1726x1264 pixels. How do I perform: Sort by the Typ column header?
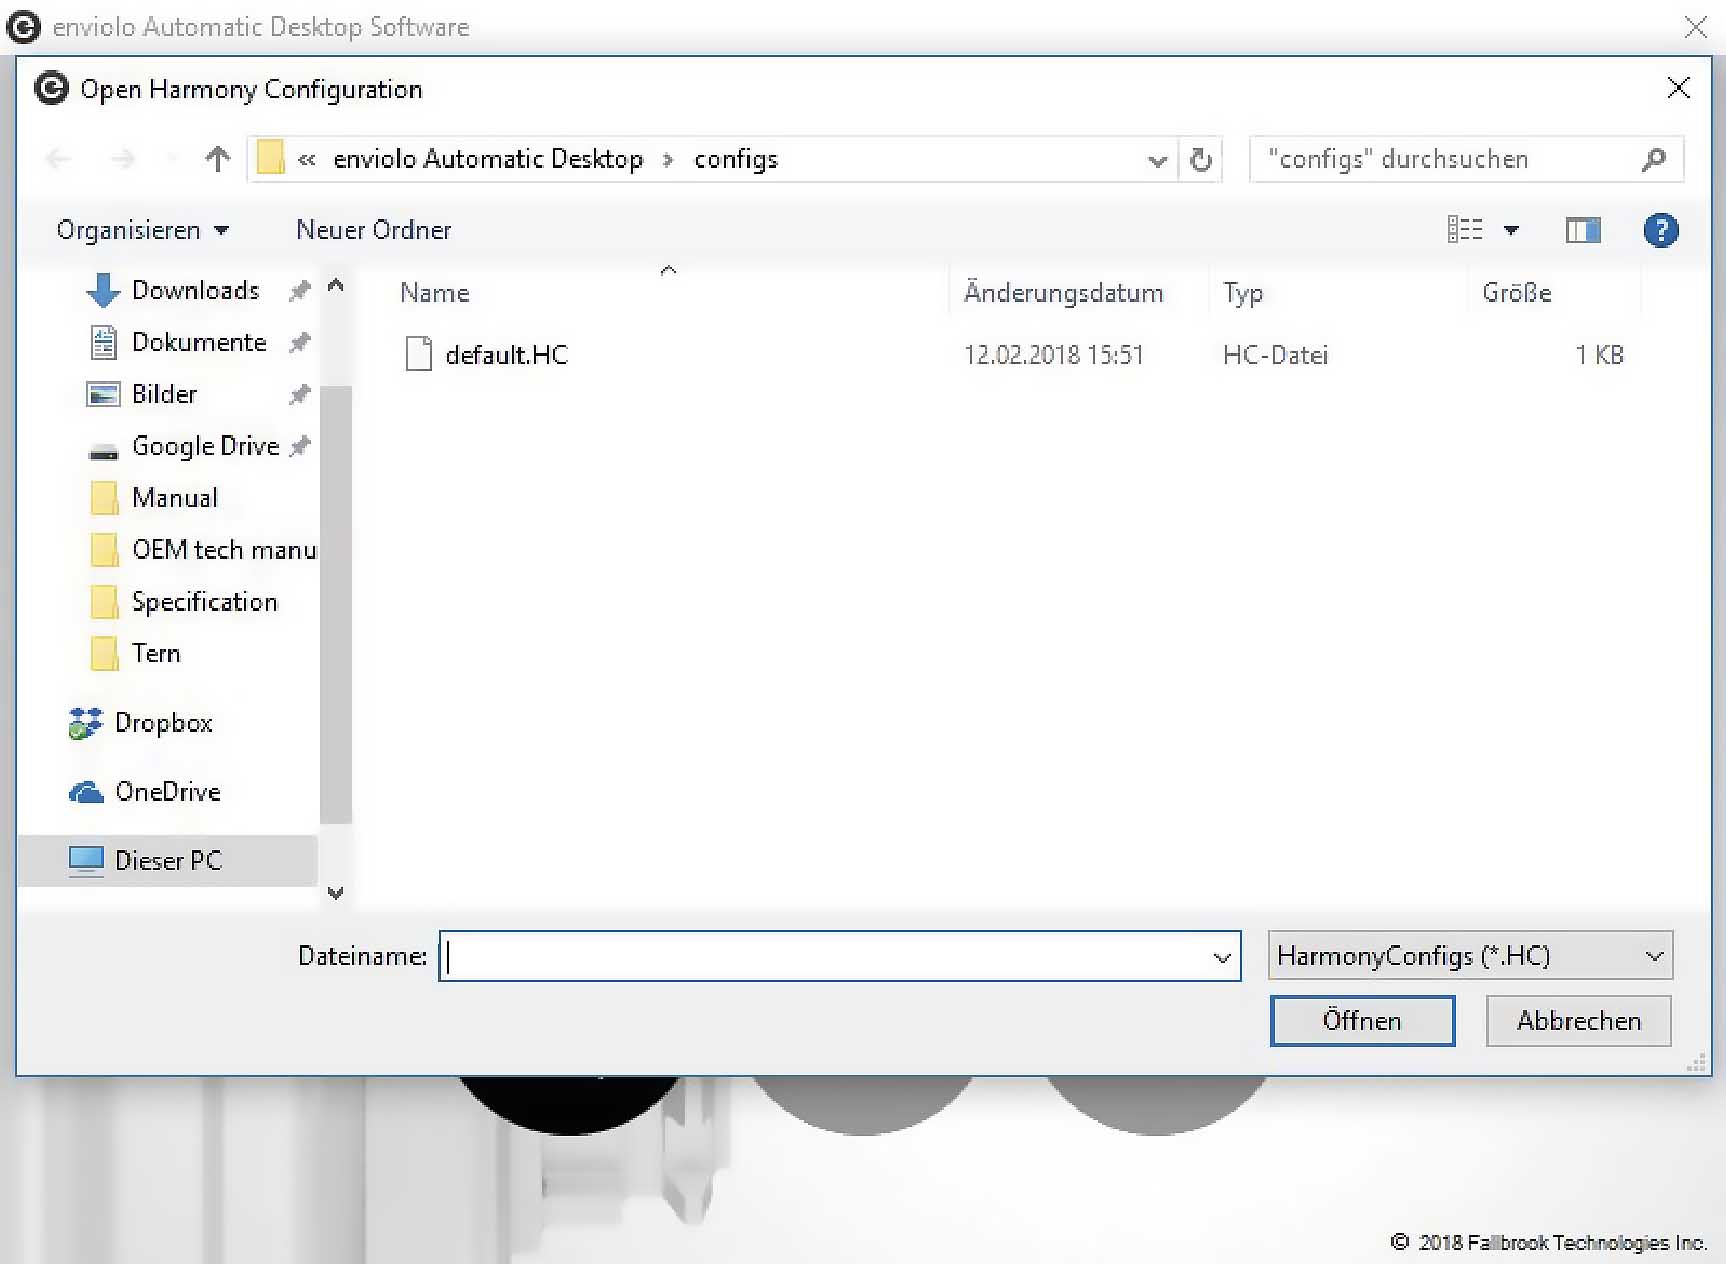click(x=1243, y=294)
